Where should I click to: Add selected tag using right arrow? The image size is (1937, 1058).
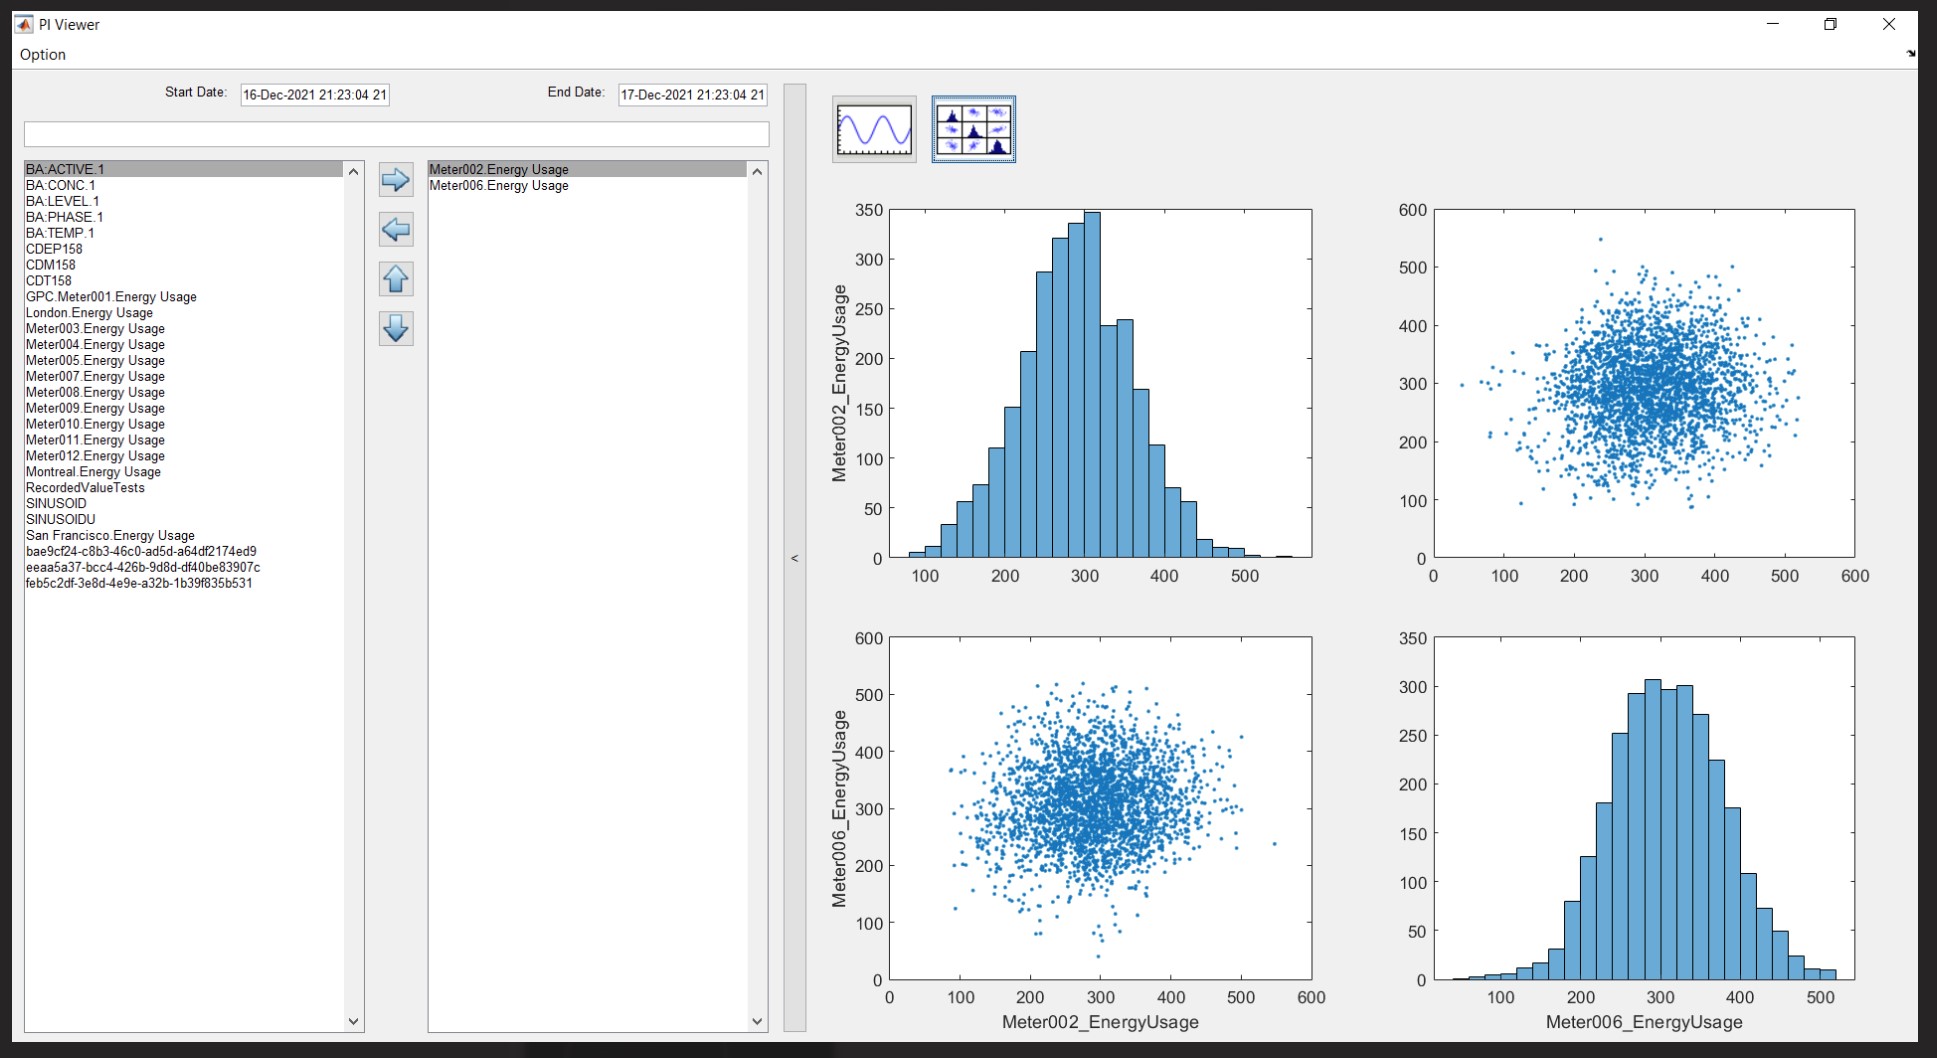coord(395,180)
